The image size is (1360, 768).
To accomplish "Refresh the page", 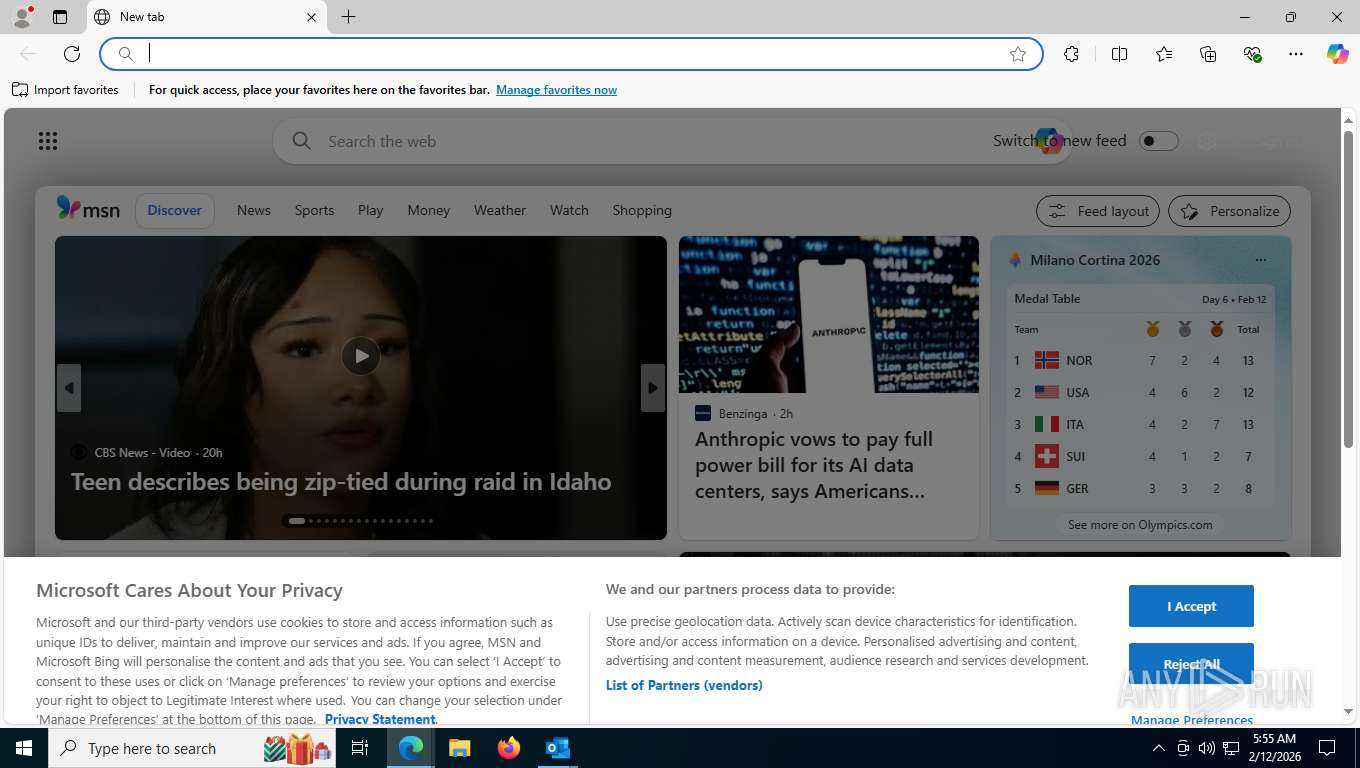I will 72,54.
